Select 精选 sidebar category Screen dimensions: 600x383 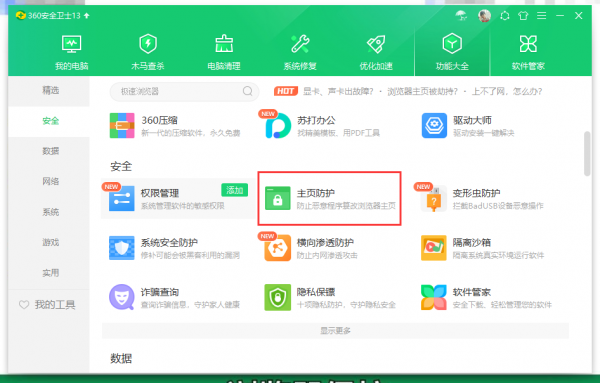50,90
